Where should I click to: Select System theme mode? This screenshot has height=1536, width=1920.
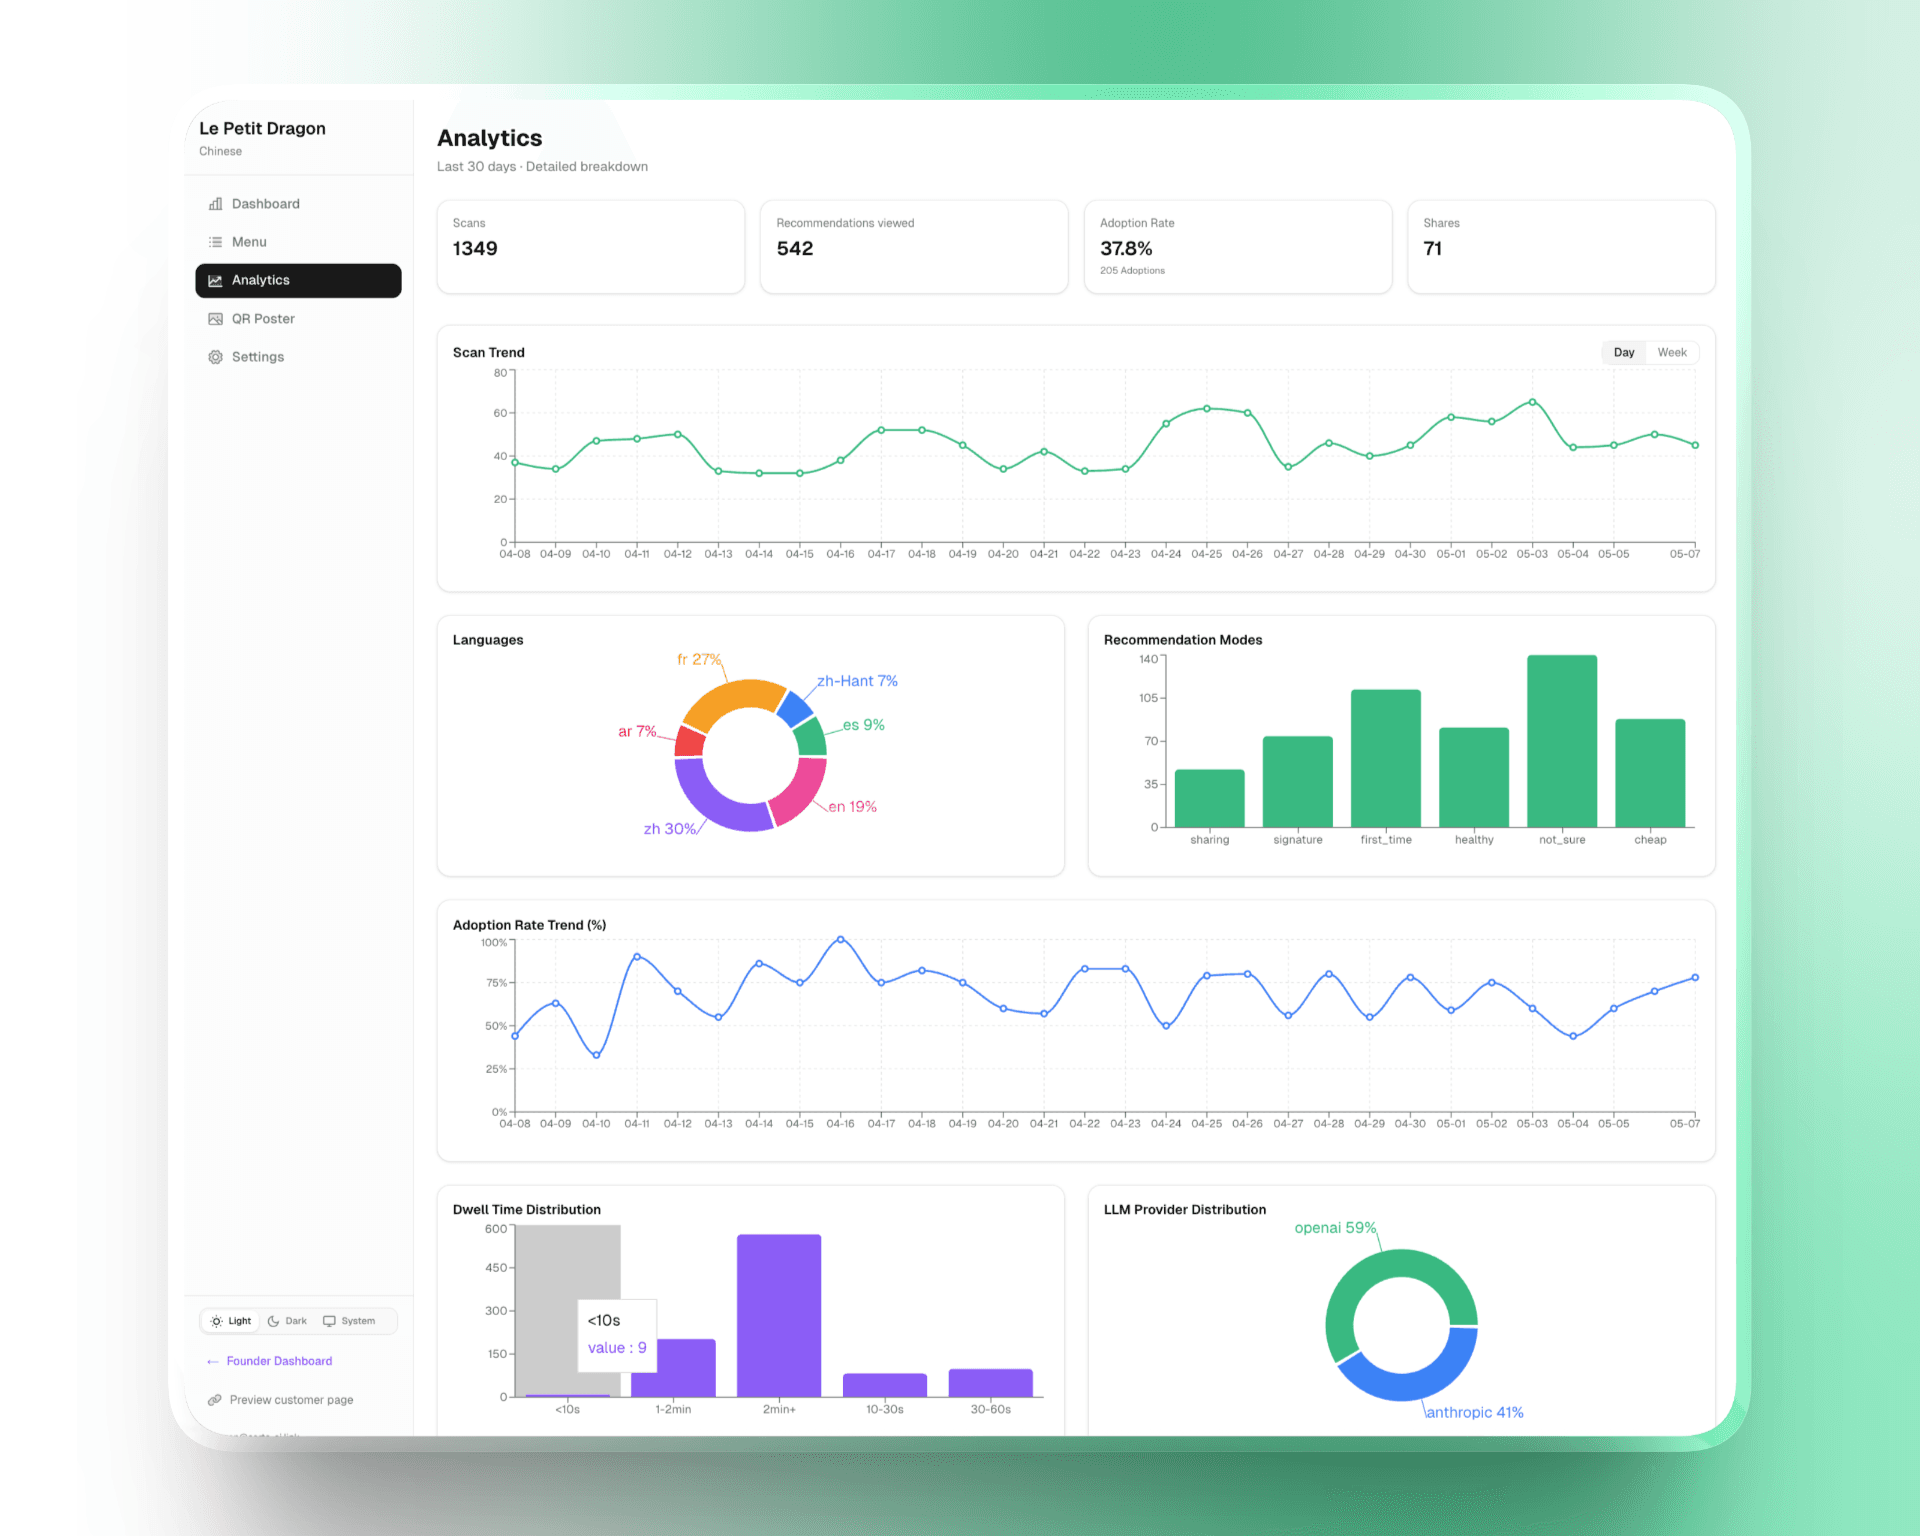coord(349,1321)
